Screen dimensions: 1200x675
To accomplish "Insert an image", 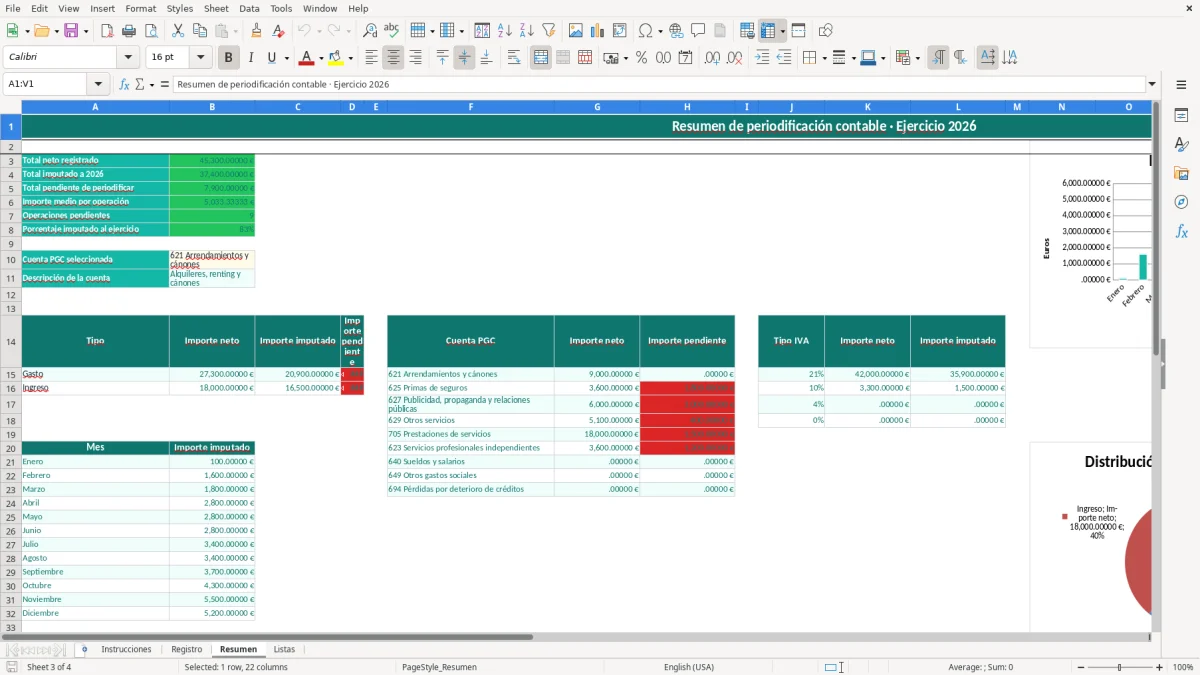I will click(575, 31).
